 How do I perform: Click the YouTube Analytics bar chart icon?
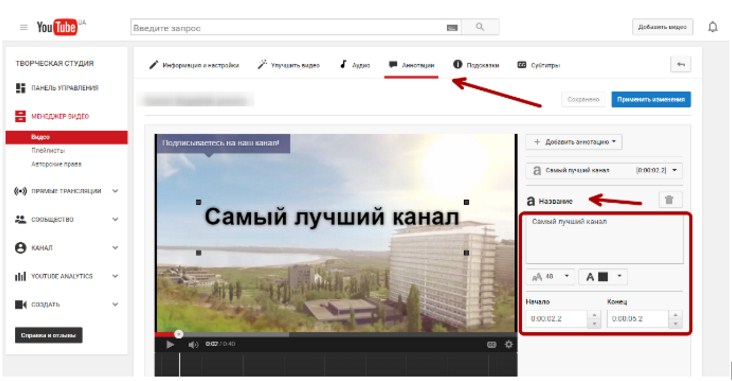[x=21, y=276]
